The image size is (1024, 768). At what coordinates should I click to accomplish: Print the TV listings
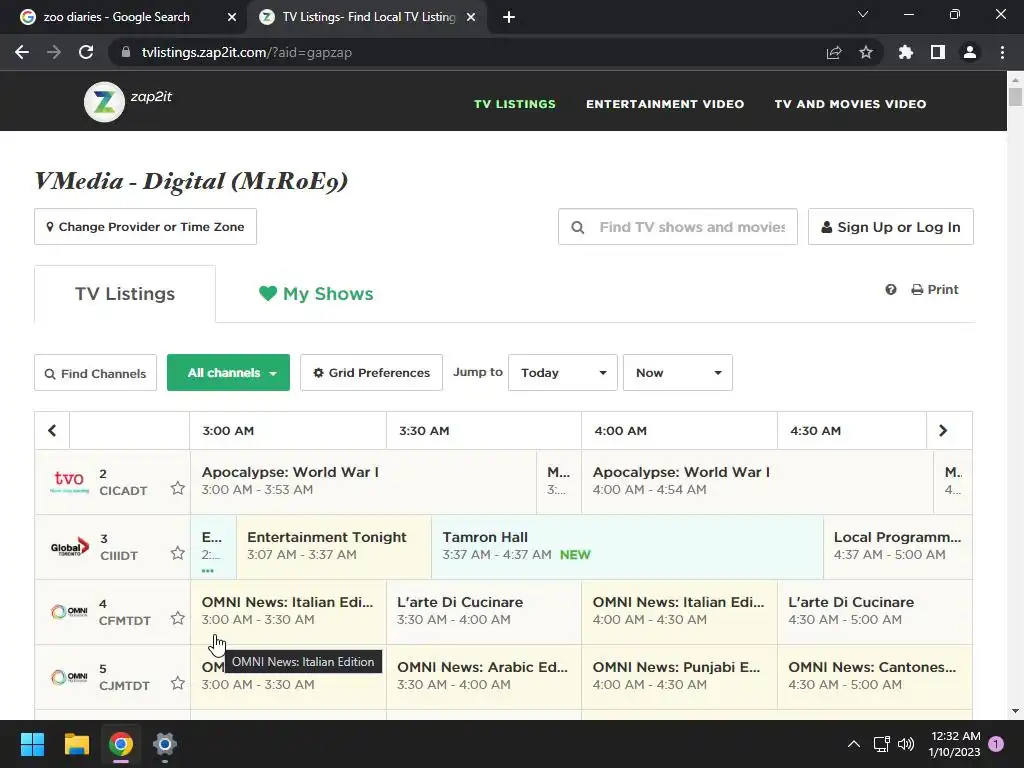coord(935,289)
